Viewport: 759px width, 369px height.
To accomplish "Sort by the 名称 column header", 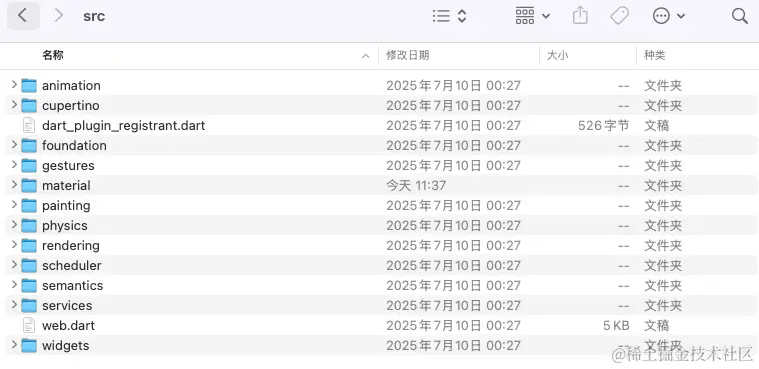I will [53, 55].
